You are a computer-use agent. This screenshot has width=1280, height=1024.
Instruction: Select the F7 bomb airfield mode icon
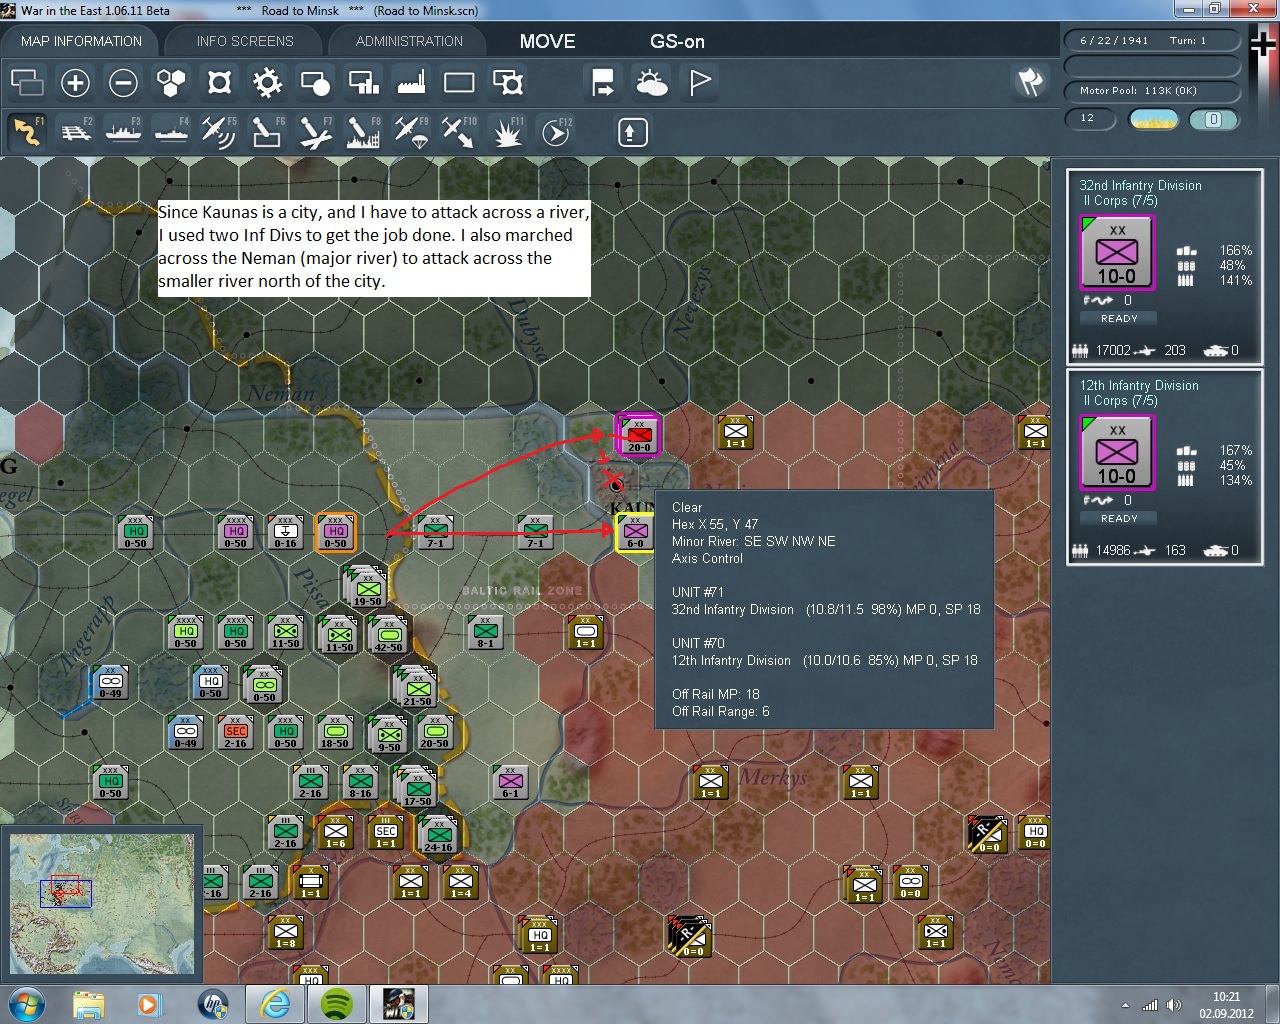[315, 132]
